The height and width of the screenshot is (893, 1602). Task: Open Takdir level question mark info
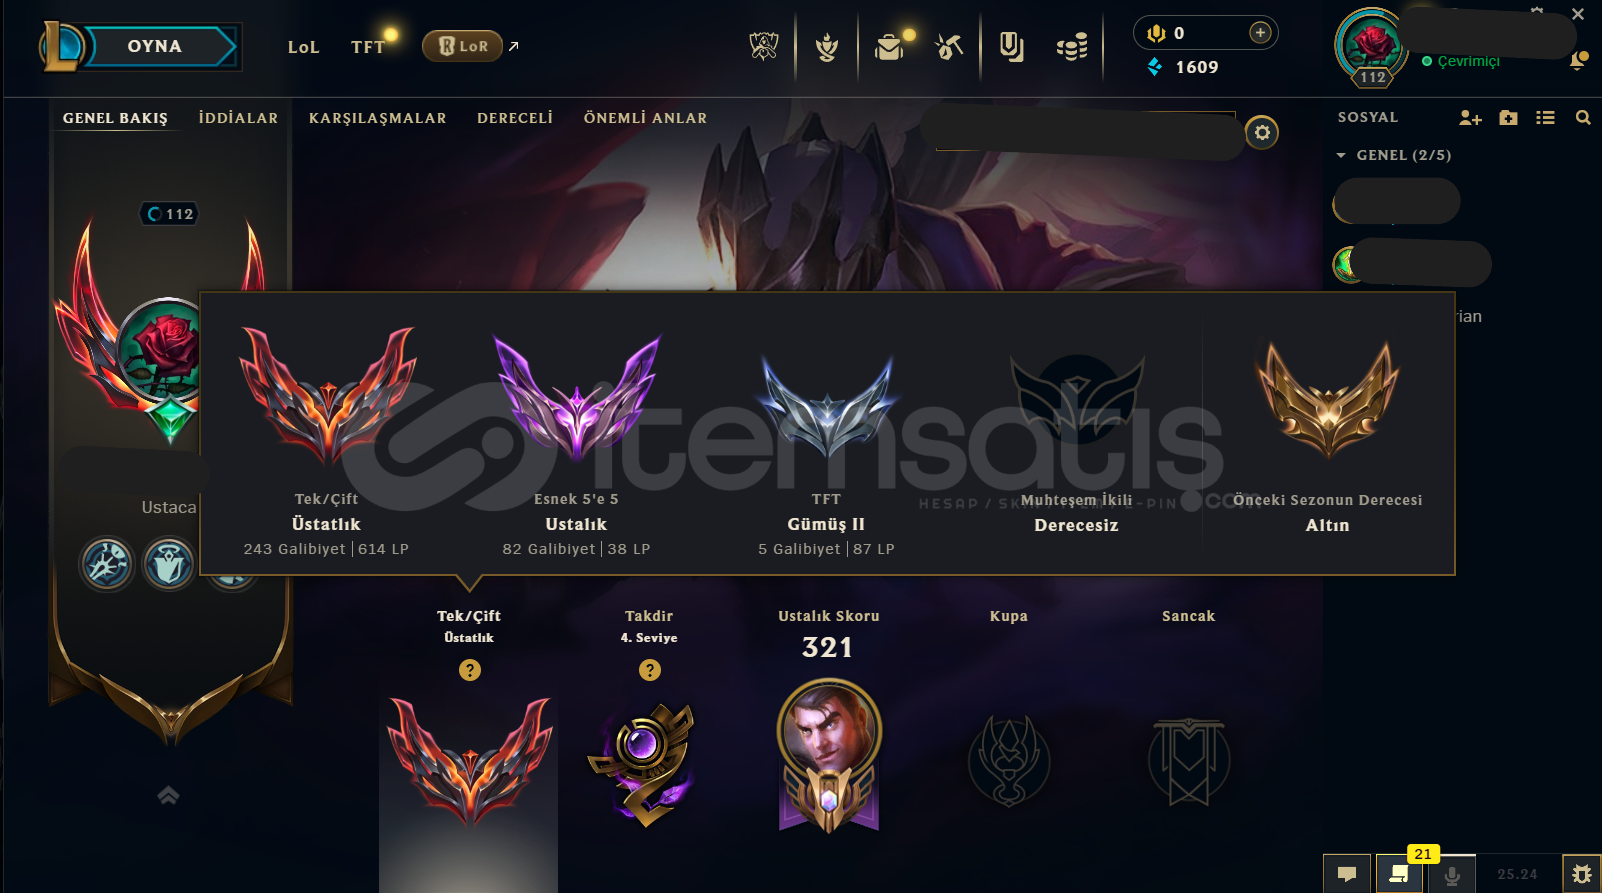pyautogui.click(x=650, y=670)
